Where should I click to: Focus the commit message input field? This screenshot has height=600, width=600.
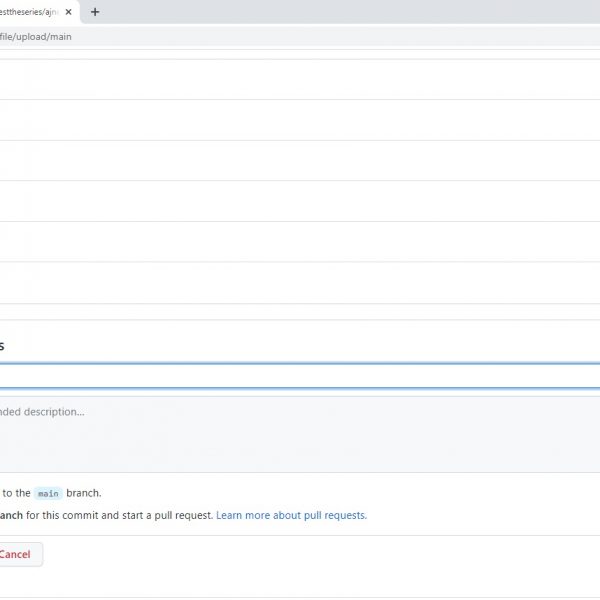coord(300,376)
